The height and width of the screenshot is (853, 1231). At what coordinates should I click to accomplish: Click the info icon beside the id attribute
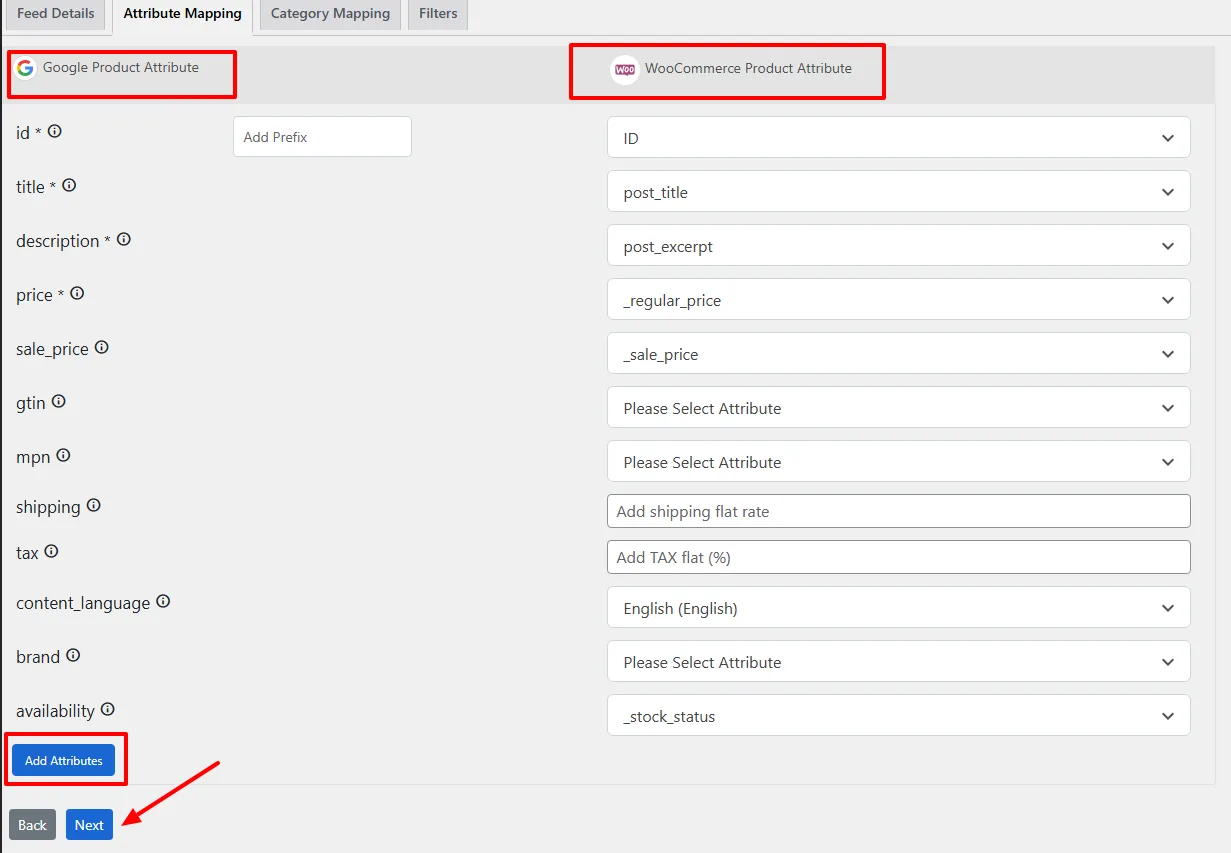pyautogui.click(x=54, y=130)
